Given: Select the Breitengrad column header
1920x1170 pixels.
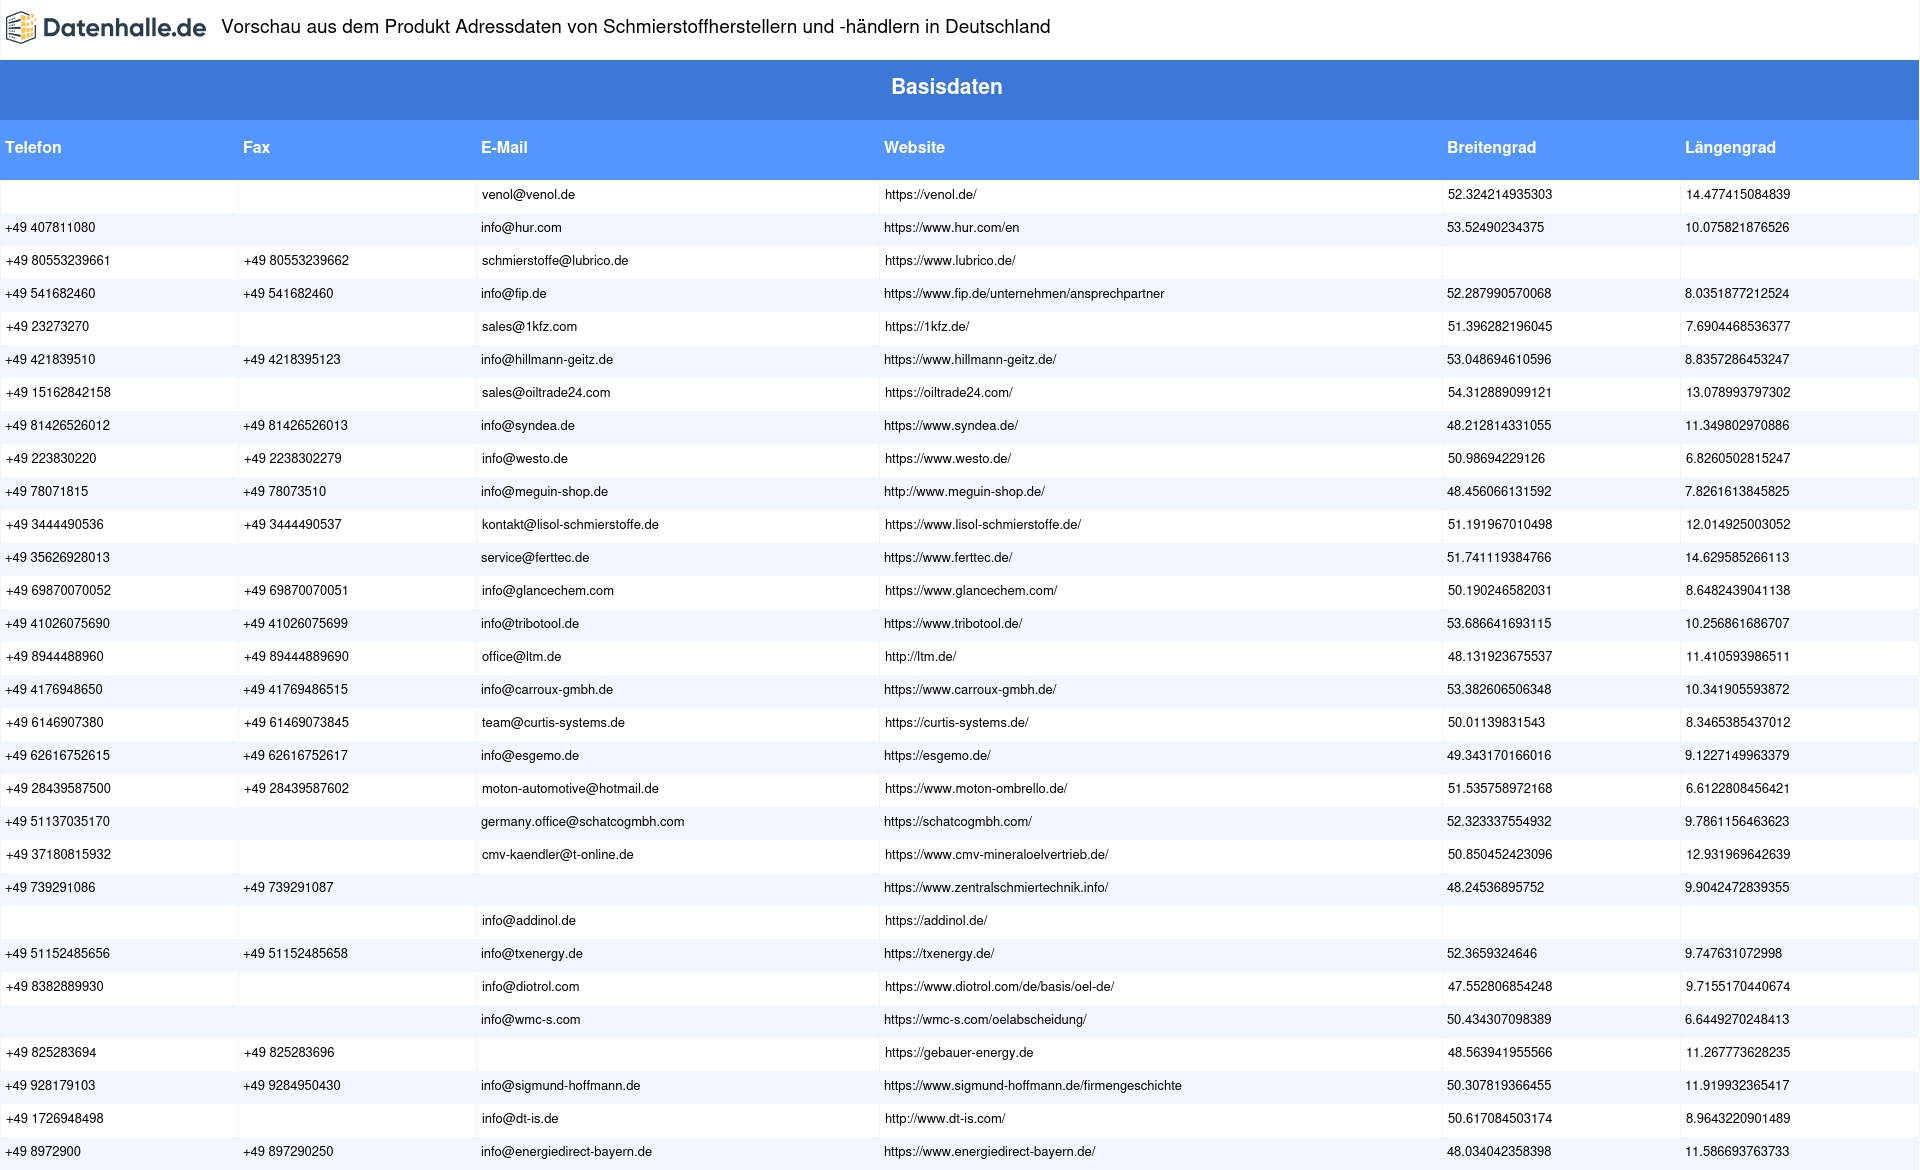Looking at the screenshot, I should coord(1491,147).
